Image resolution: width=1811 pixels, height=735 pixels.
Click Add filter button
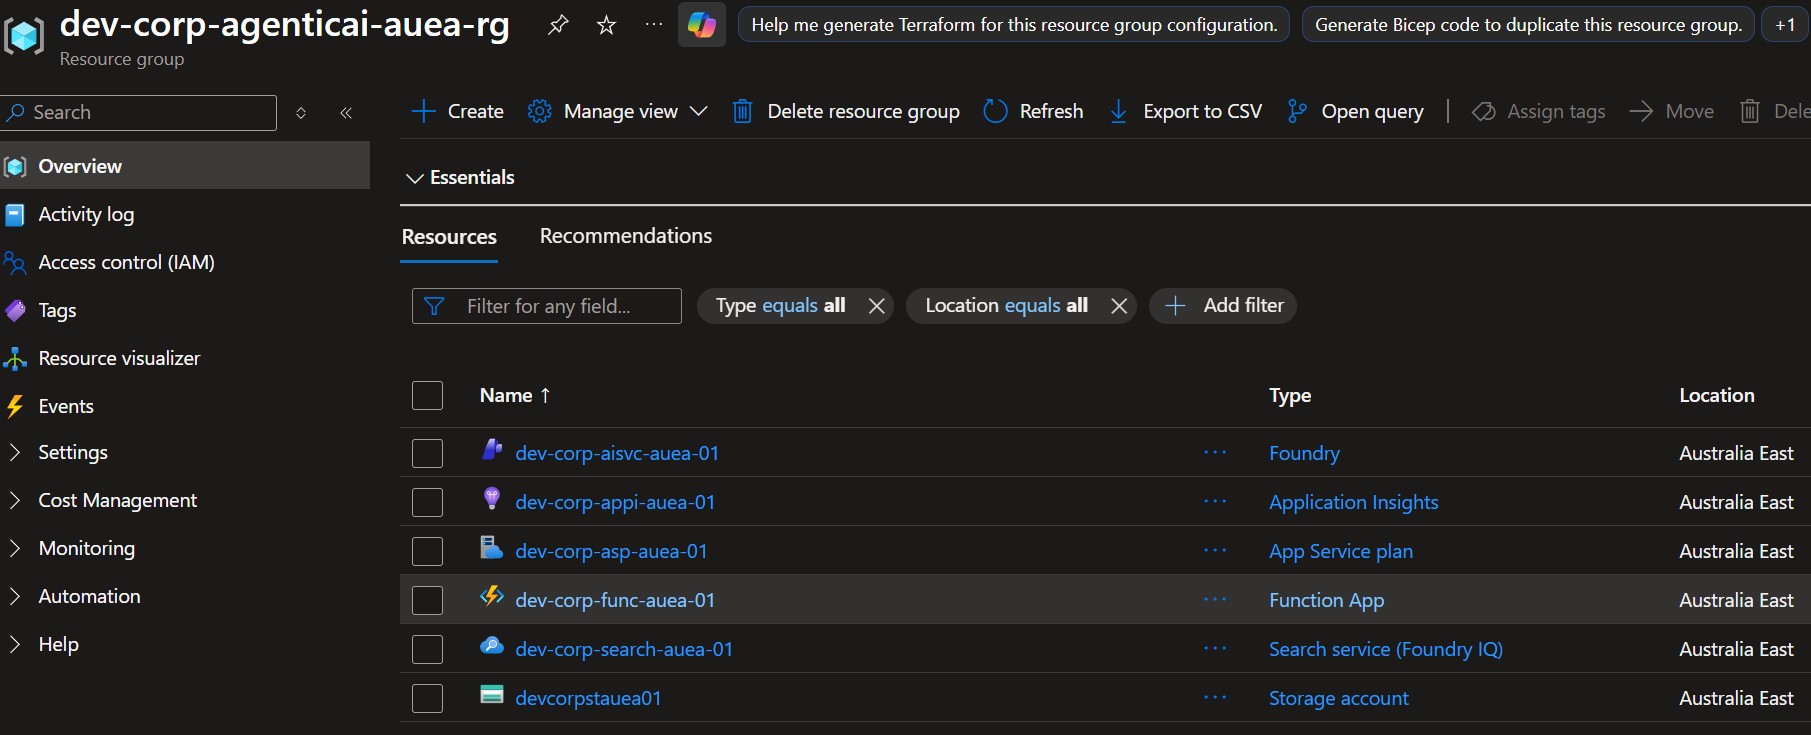tap(1223, 306)
